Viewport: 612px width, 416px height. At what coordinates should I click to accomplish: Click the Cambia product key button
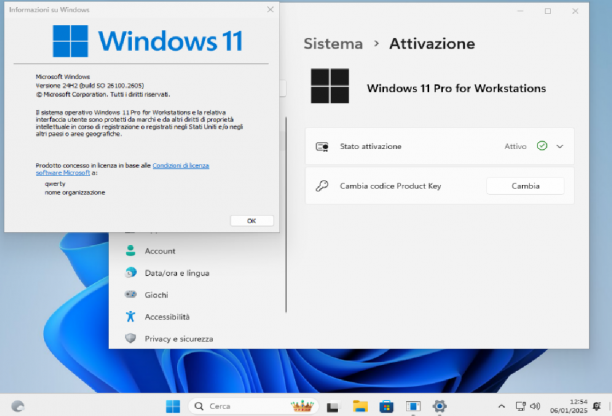tap(525, 186)
